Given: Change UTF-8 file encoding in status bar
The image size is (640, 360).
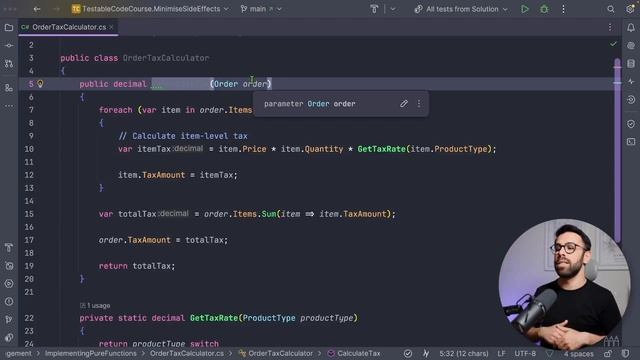Looking at the screenshot, I should pyautogui.click(x=525, y=353).
